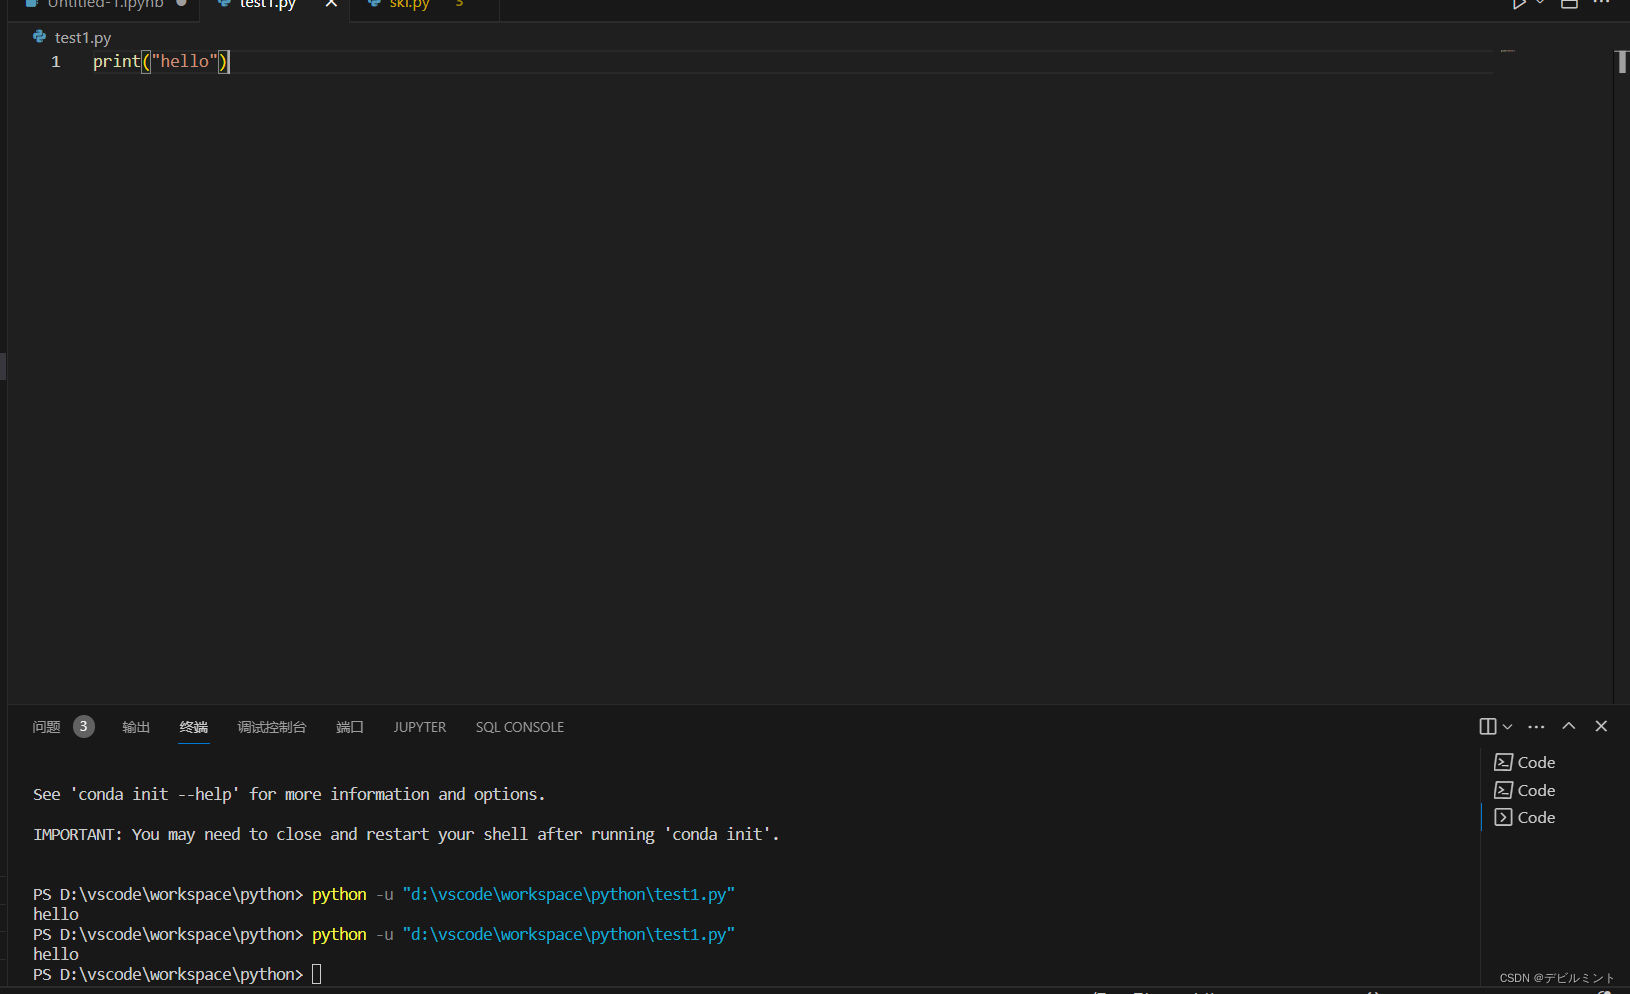Split the editor to the right

(x=1568, y=4)
